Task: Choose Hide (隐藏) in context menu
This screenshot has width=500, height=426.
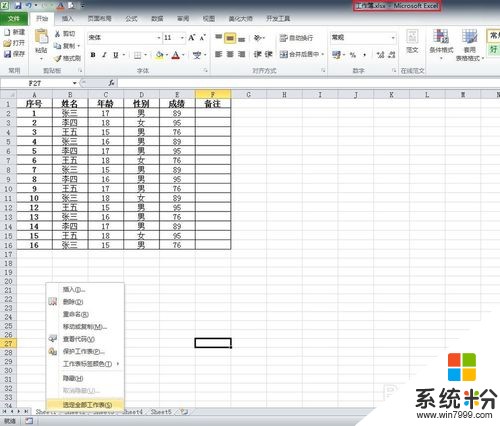Action: (x=85, y=378)
